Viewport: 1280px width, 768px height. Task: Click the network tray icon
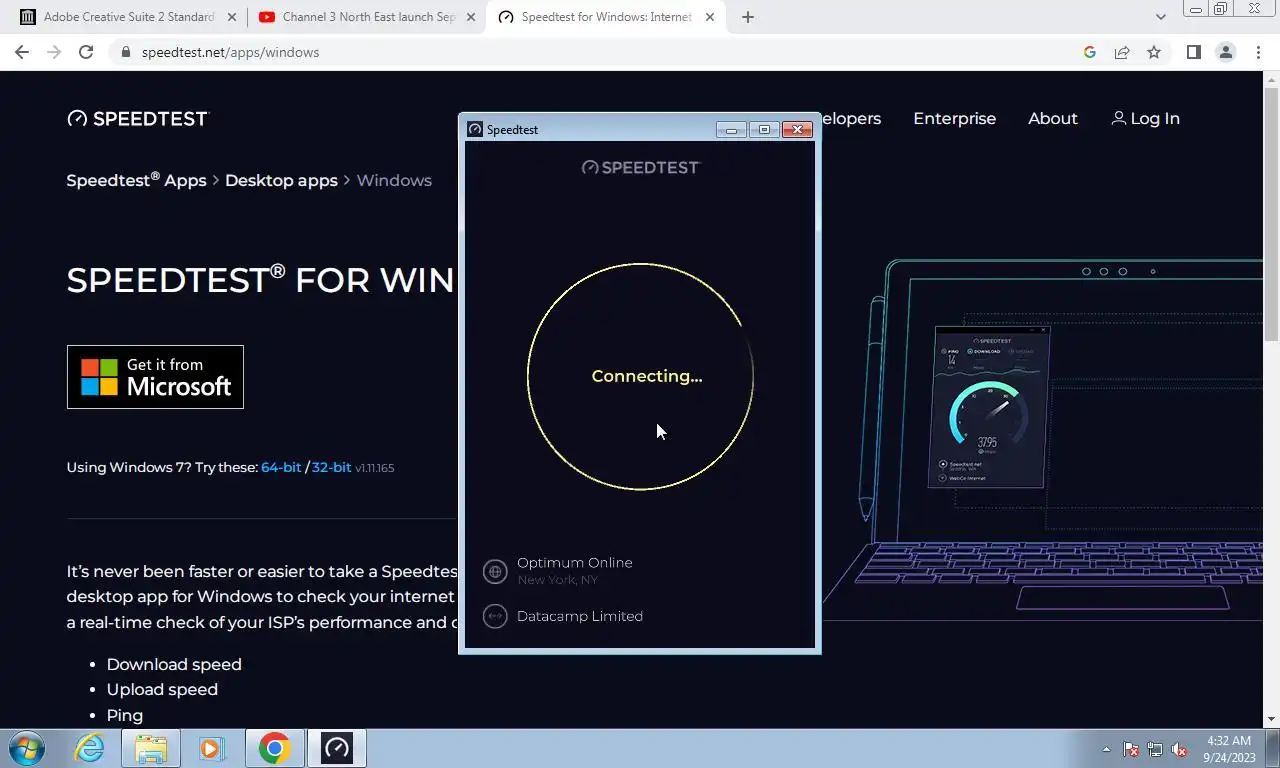pyautogui.click(x=1155, y=749)
